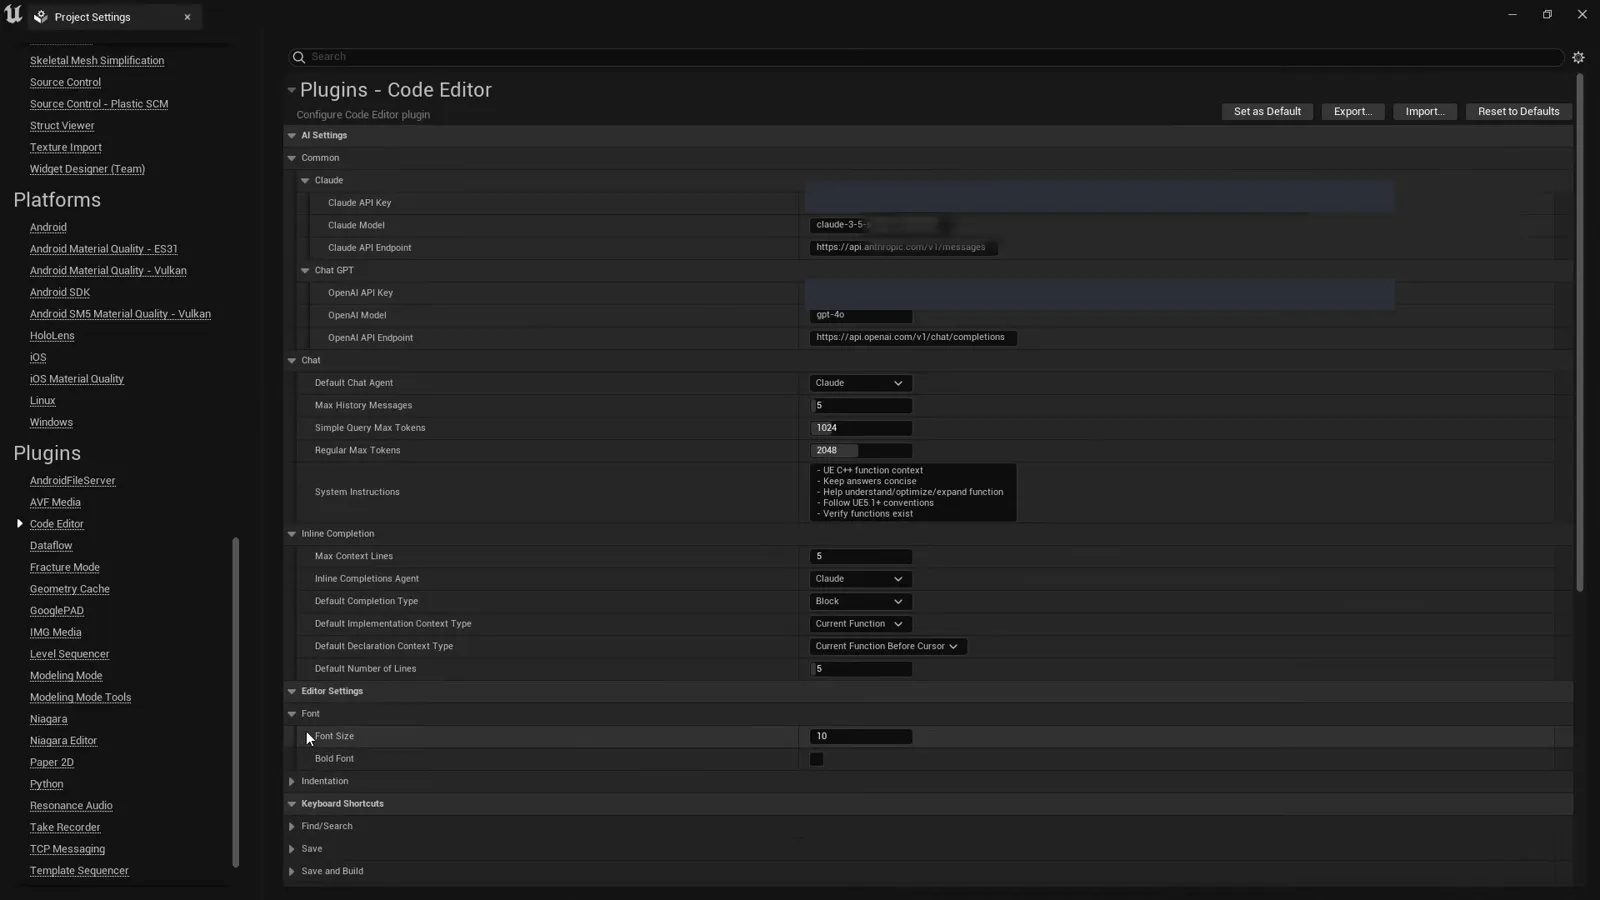Select the Project Settings tab
The width and height of the screenshot is (1600, 900).
pos(114,17)
